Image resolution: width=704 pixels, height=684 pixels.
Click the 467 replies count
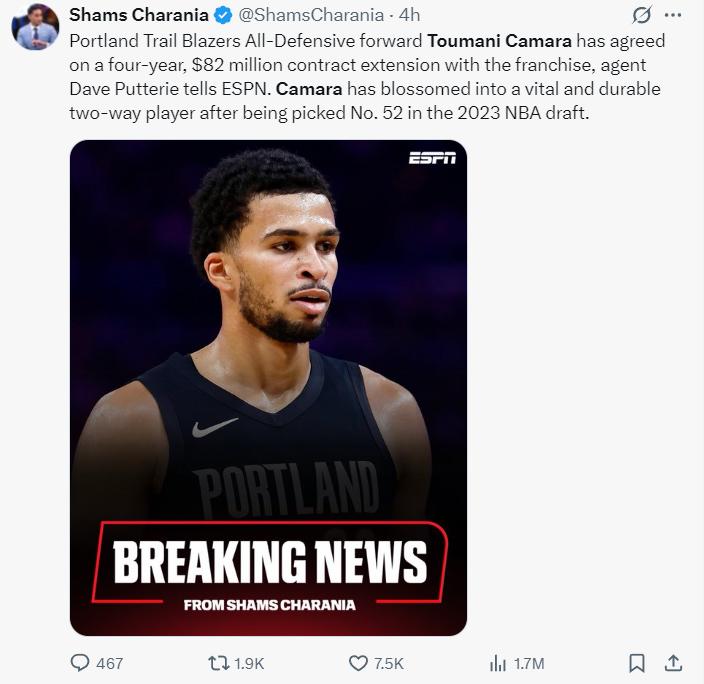[110, 663]
